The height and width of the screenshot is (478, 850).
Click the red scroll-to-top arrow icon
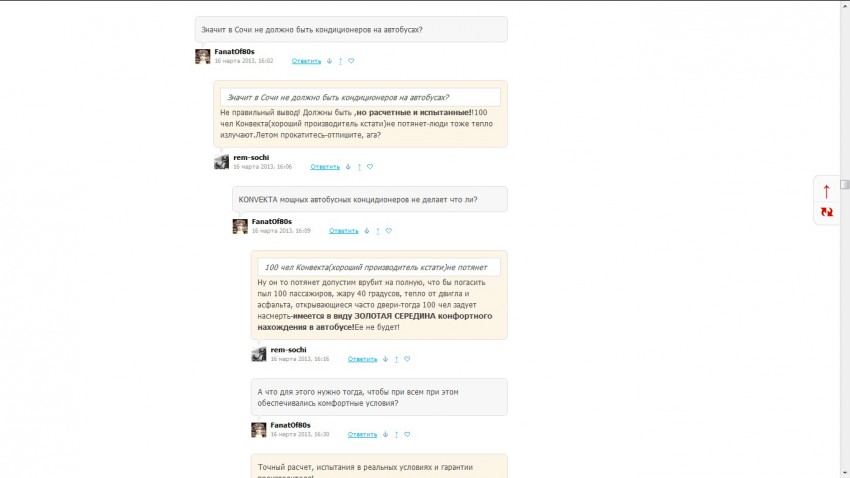click(826, 191)
